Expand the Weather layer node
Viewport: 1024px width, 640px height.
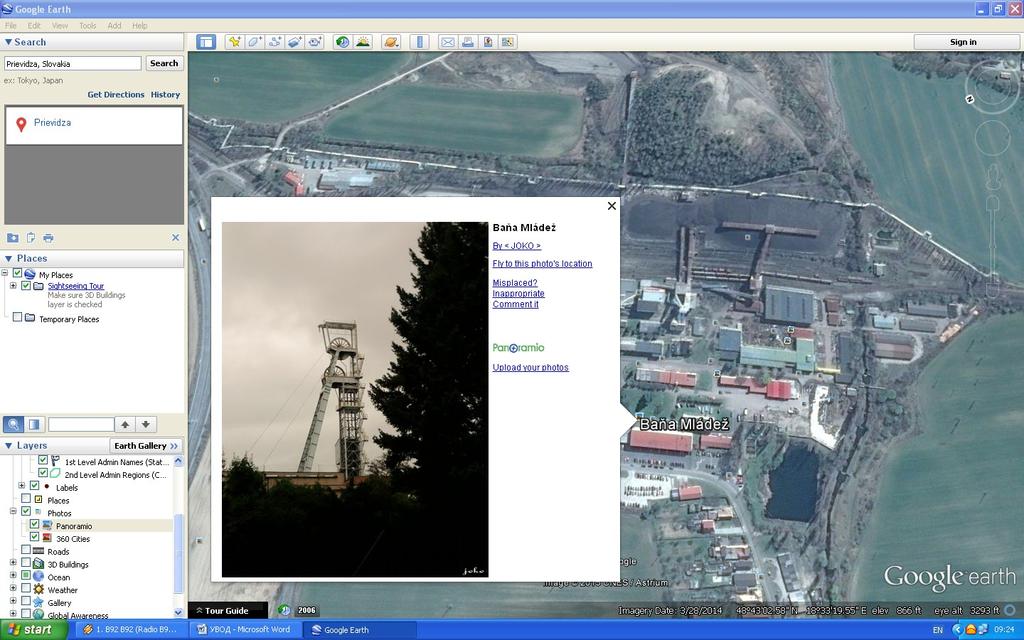click(x=13, y=589)
